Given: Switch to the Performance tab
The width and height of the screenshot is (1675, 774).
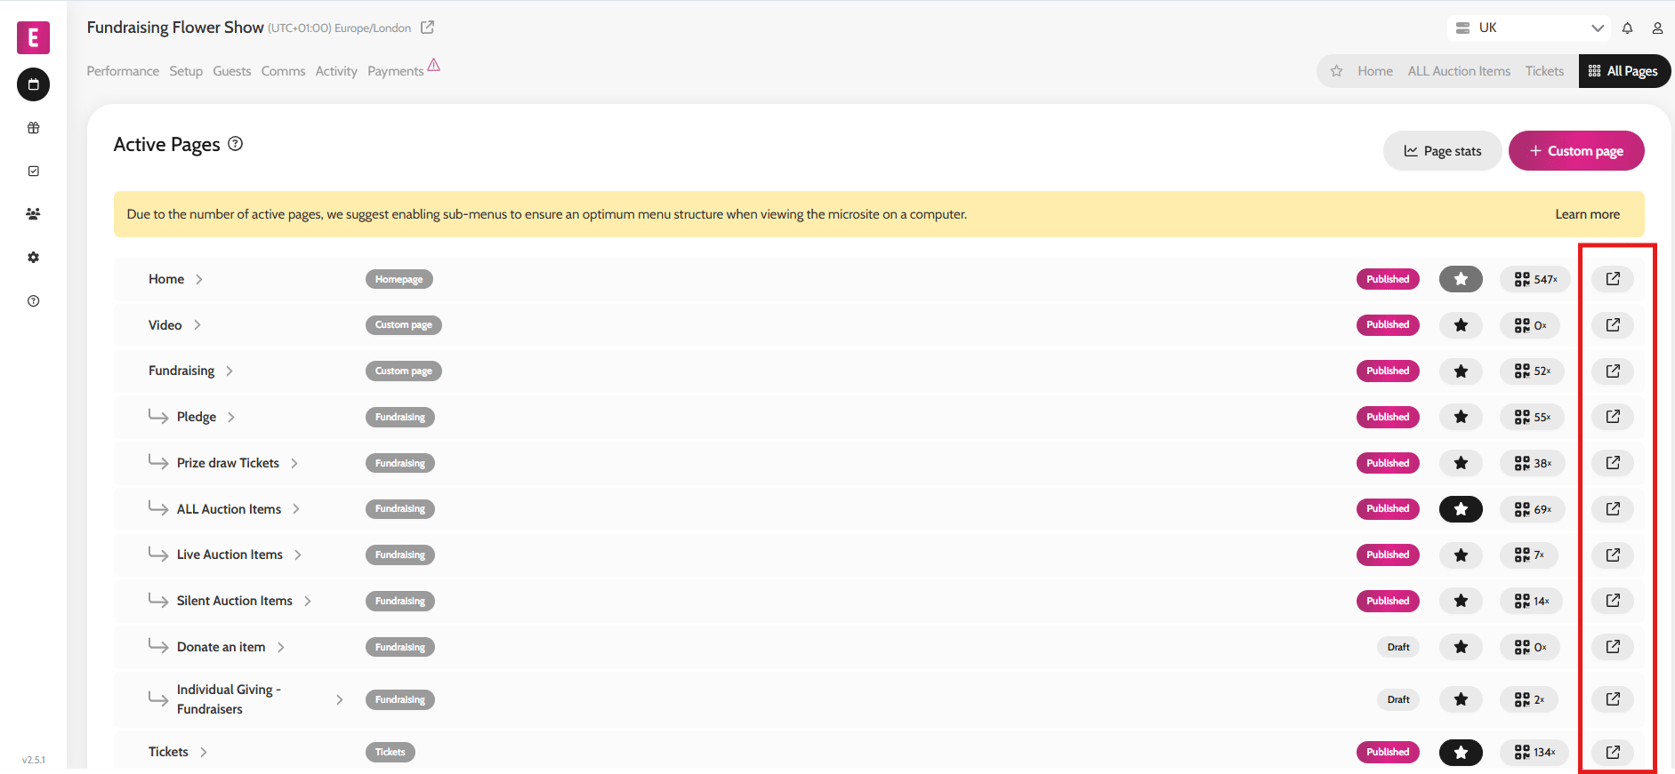Looking at the screenshot, I should tap(123, 71).
